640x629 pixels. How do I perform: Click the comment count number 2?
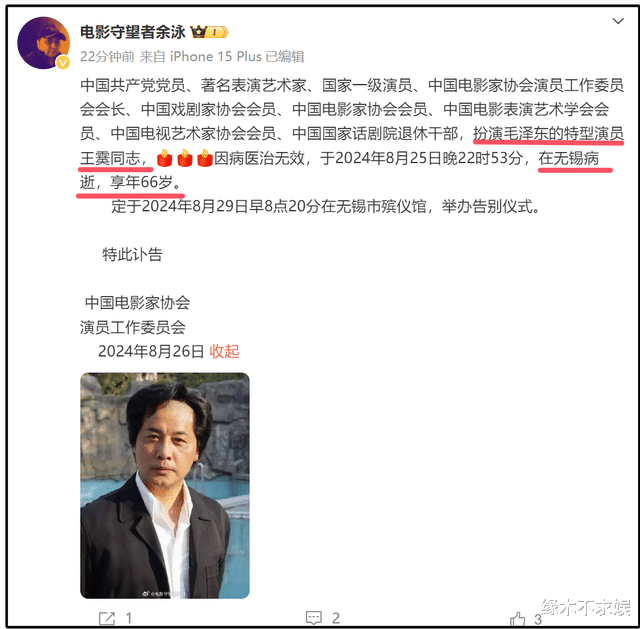(336, 618)
